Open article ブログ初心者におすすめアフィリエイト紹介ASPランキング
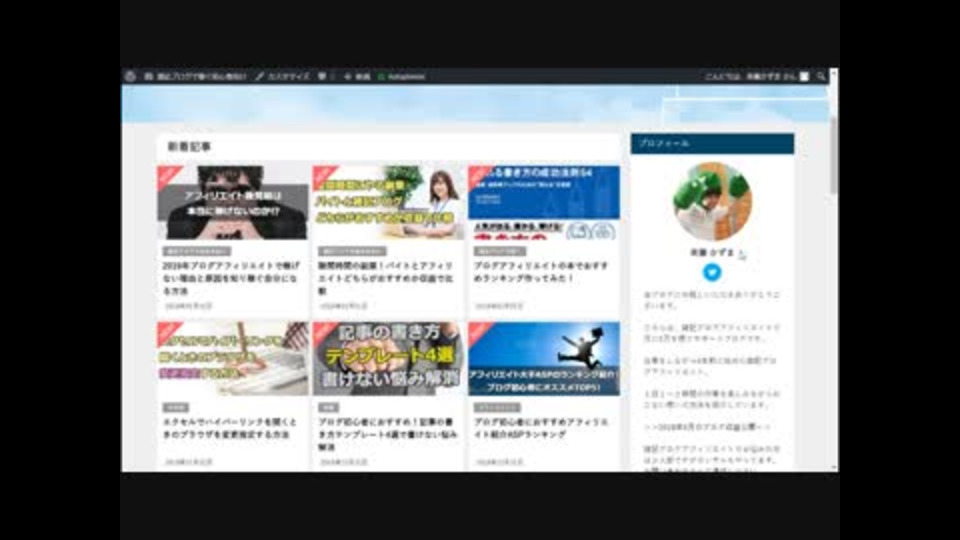This screenshot has width=960, height=540. pos(541,428)
